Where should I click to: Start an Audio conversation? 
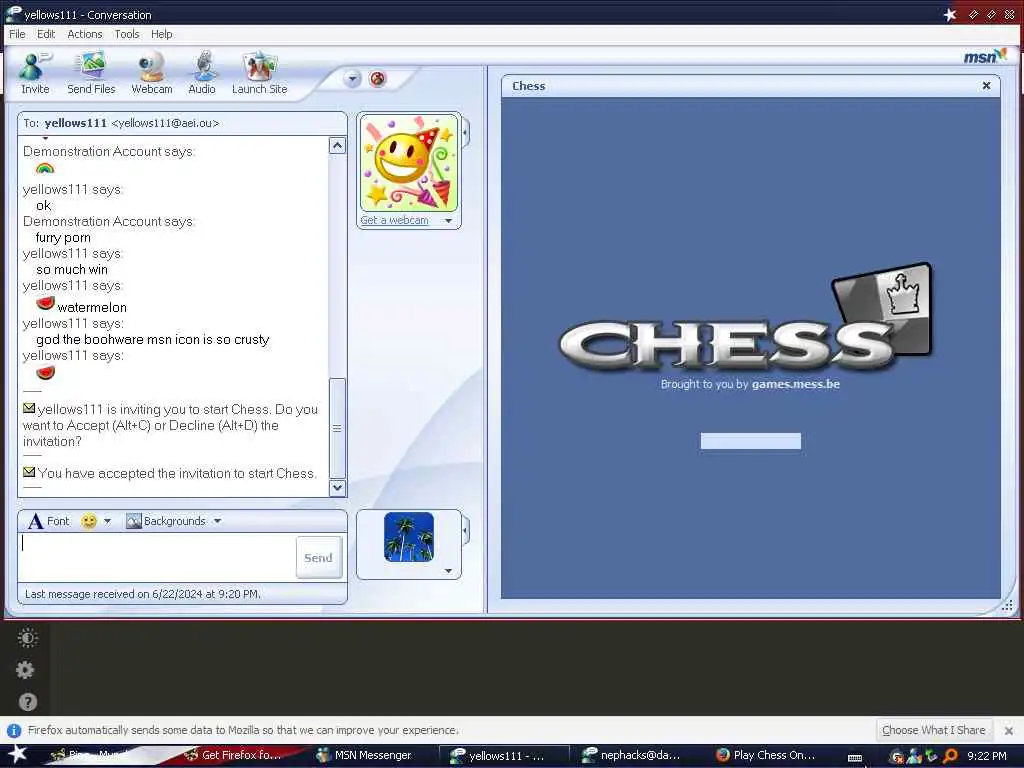coord(202,73)
